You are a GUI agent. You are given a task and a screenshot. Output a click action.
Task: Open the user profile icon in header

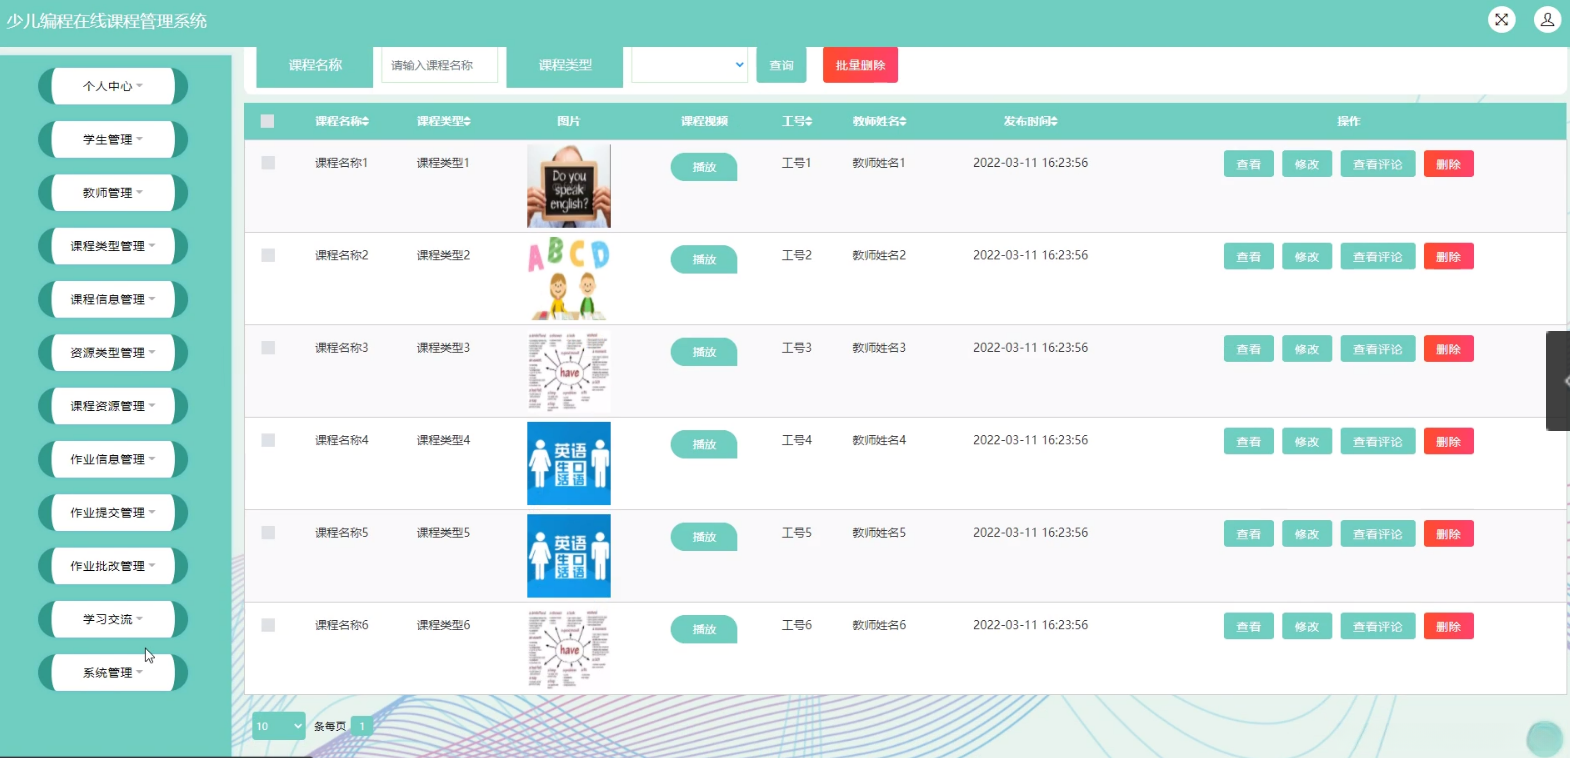coord(1547,19)
